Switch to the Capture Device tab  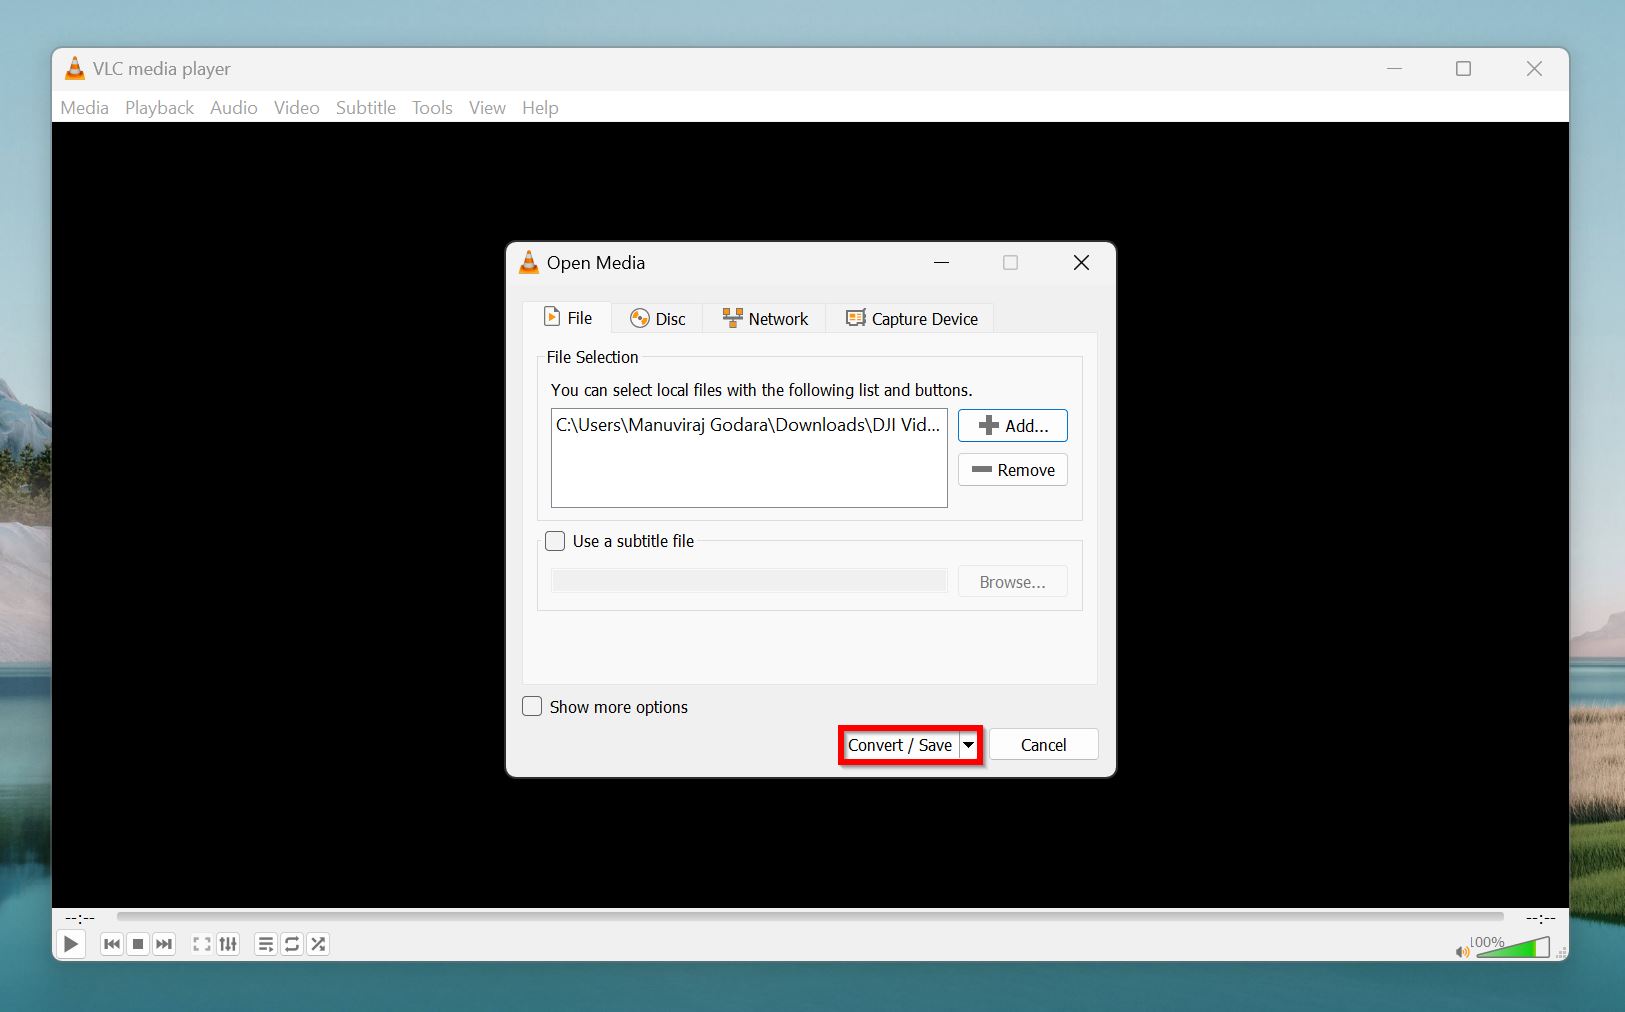click(910, 319)
